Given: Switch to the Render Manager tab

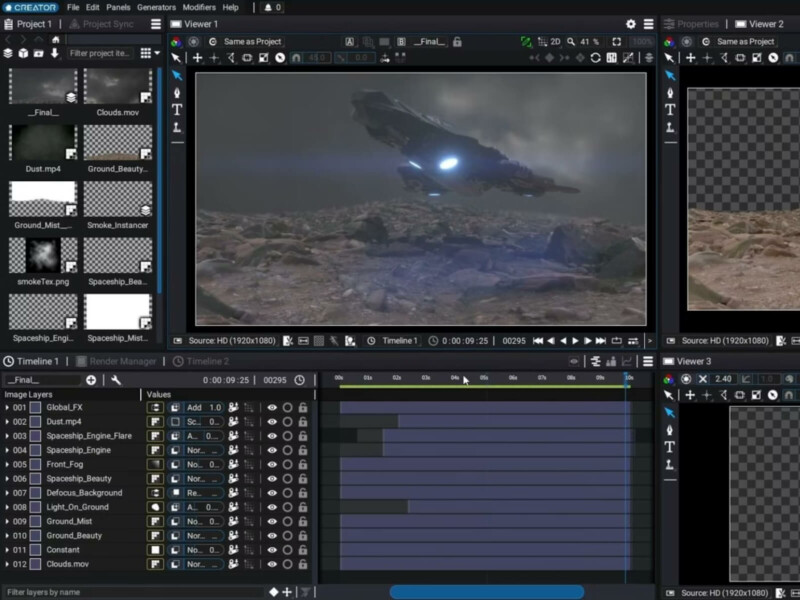Looking at the screenshot, I should pos(116,361).
